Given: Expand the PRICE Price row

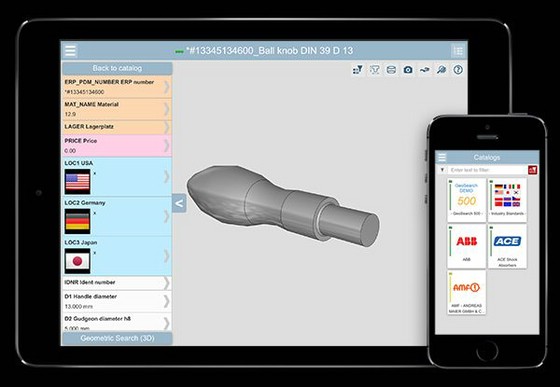Looking at the screenshot, I should 117,146.
